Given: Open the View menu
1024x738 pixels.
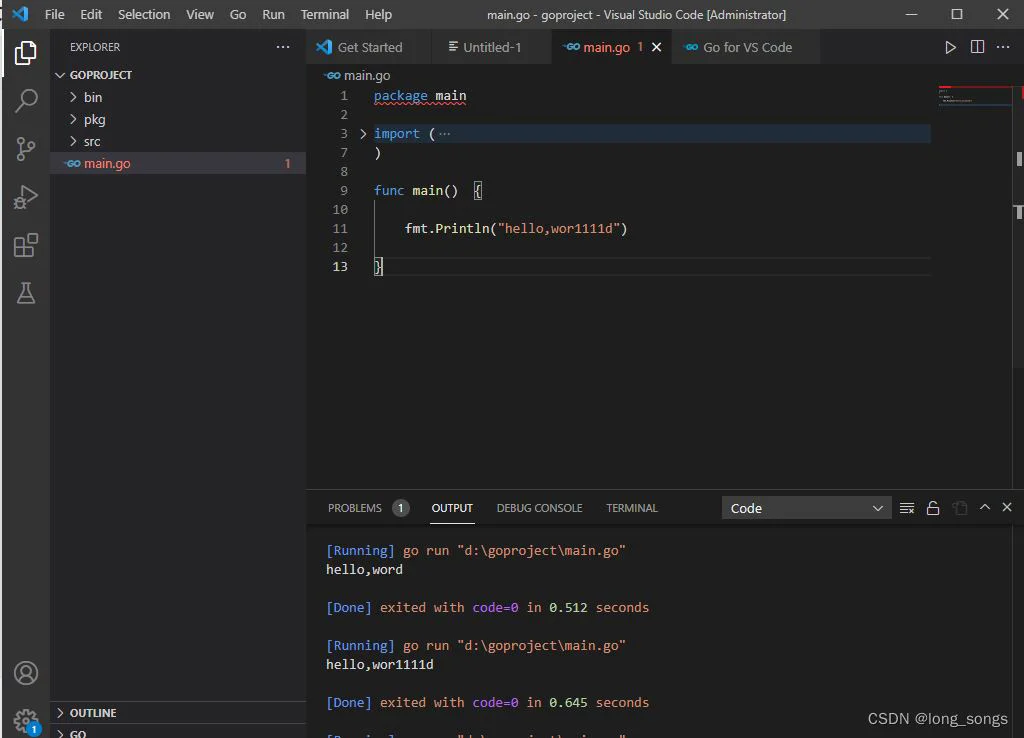Looking at the screenshot, I should click(200, 14).
